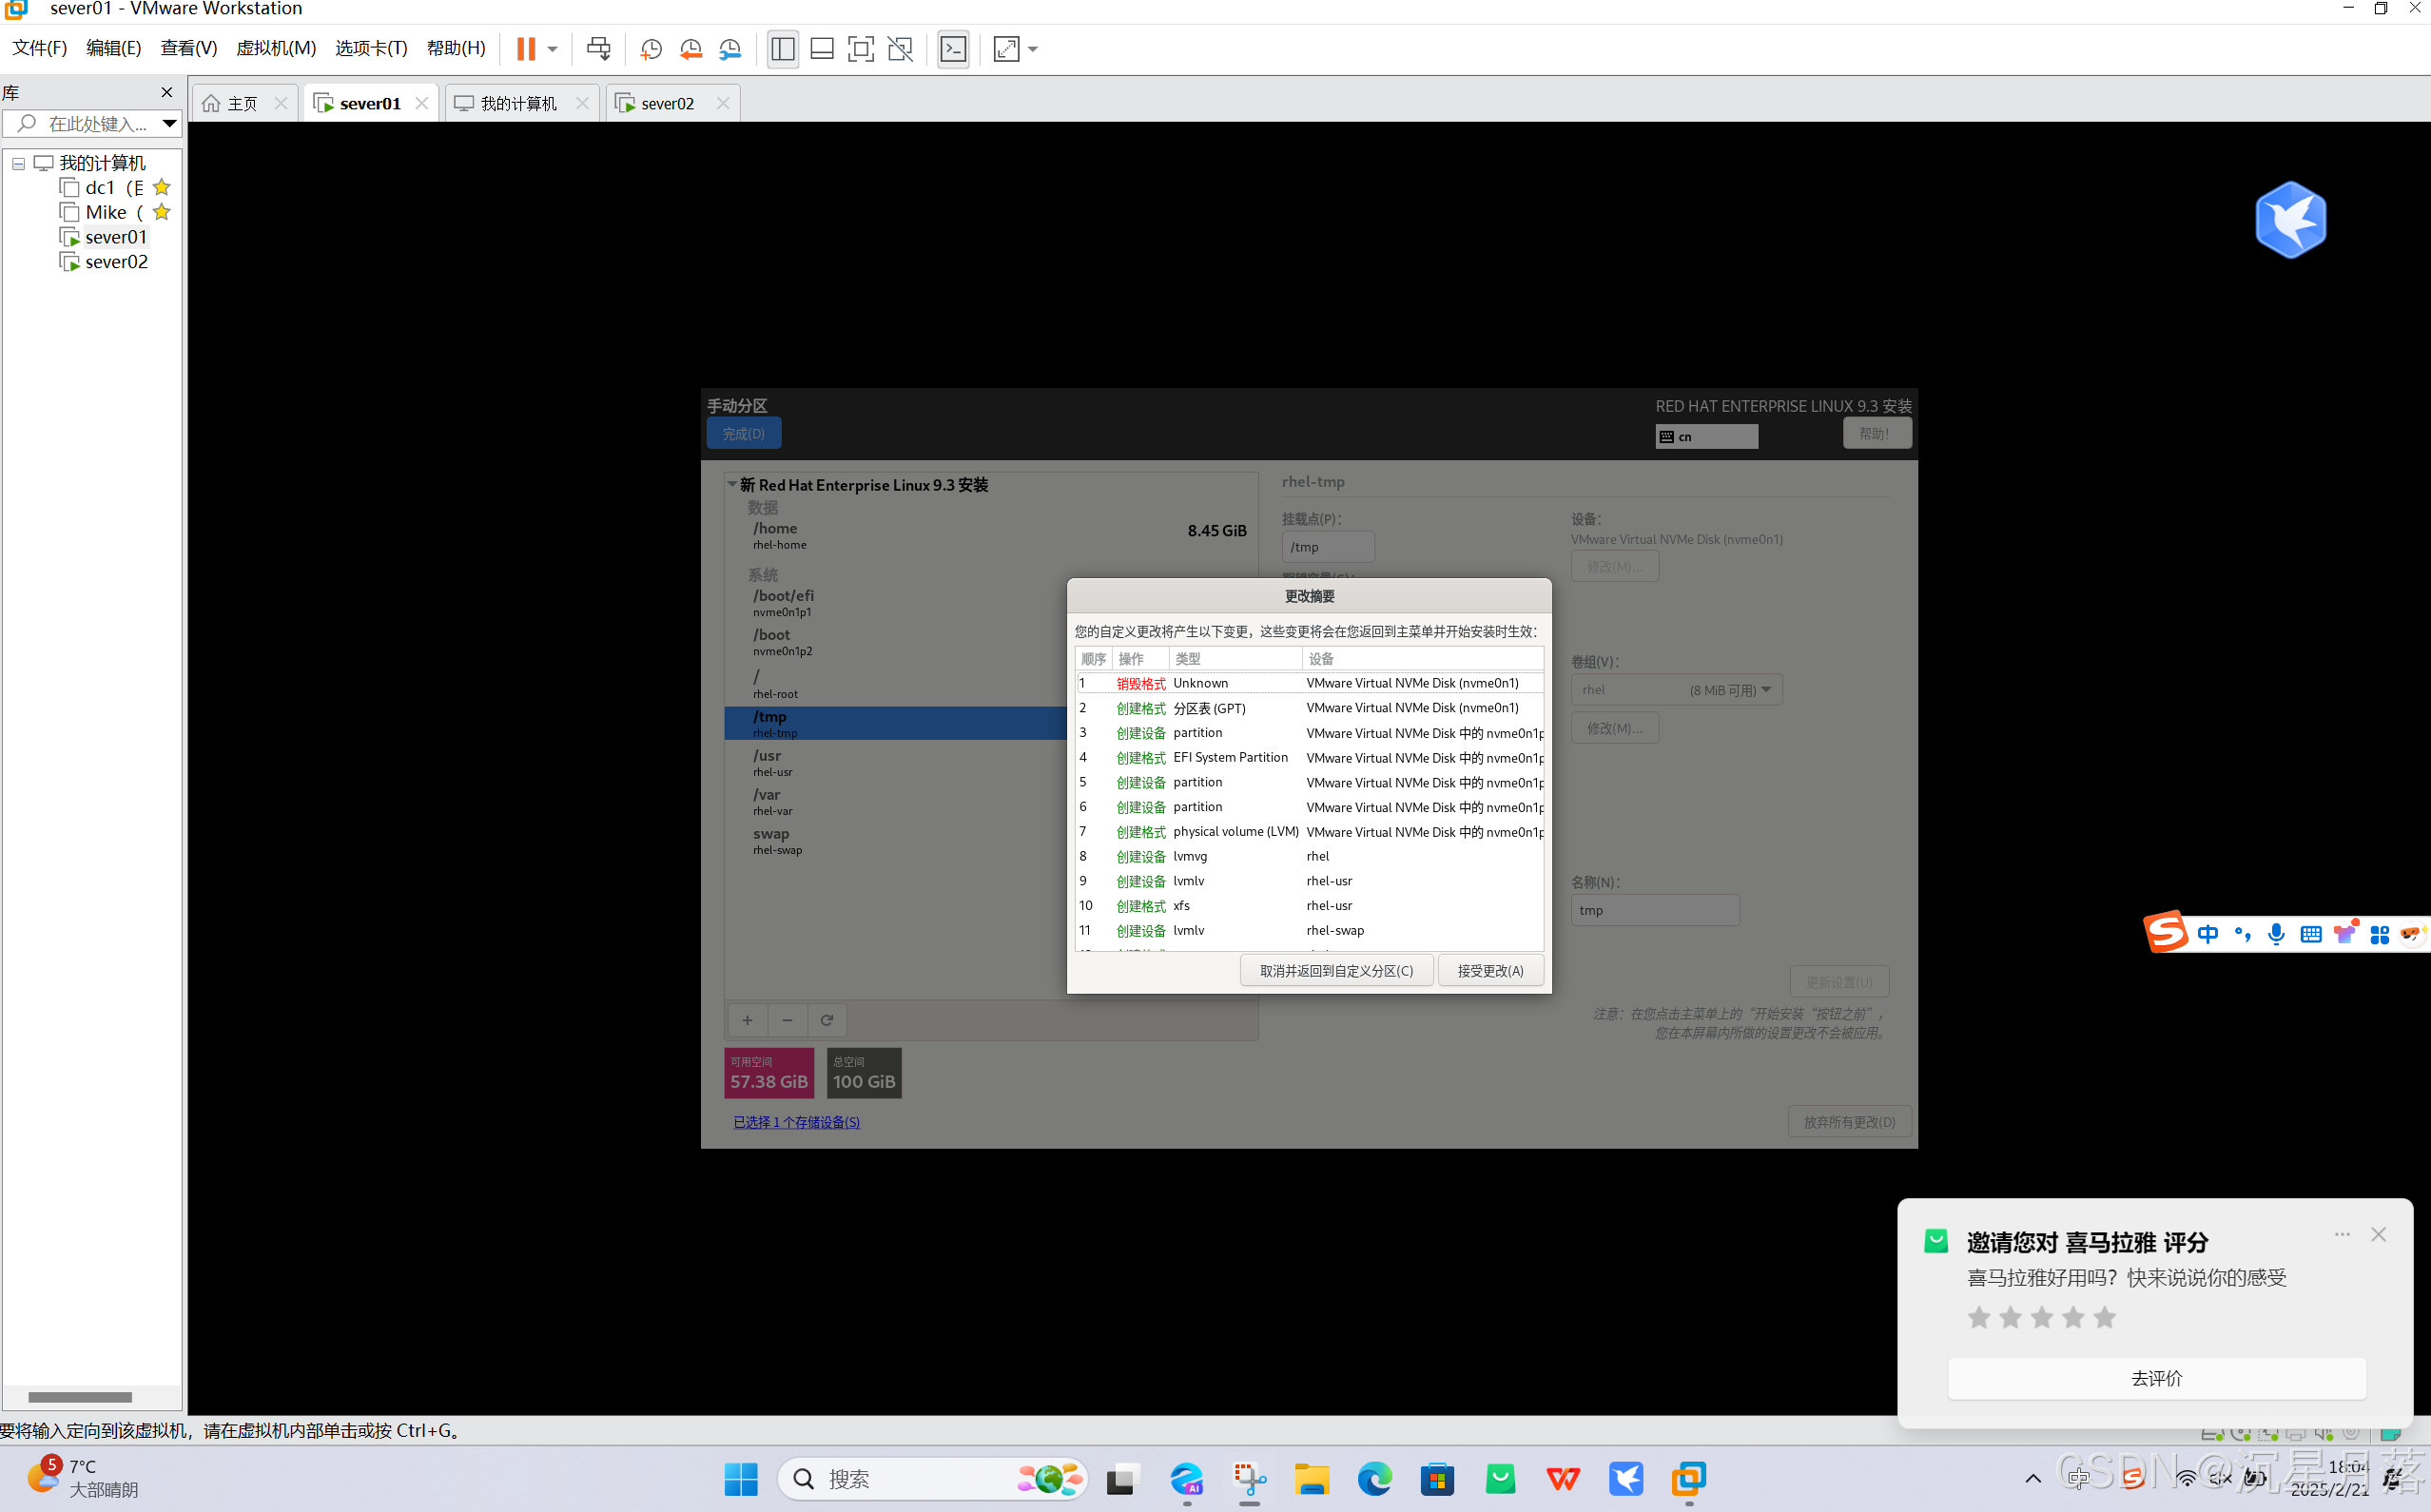2431x1512 pixels.
Task: Open the snapshot manager icon
Action: [x=730, y=48]
